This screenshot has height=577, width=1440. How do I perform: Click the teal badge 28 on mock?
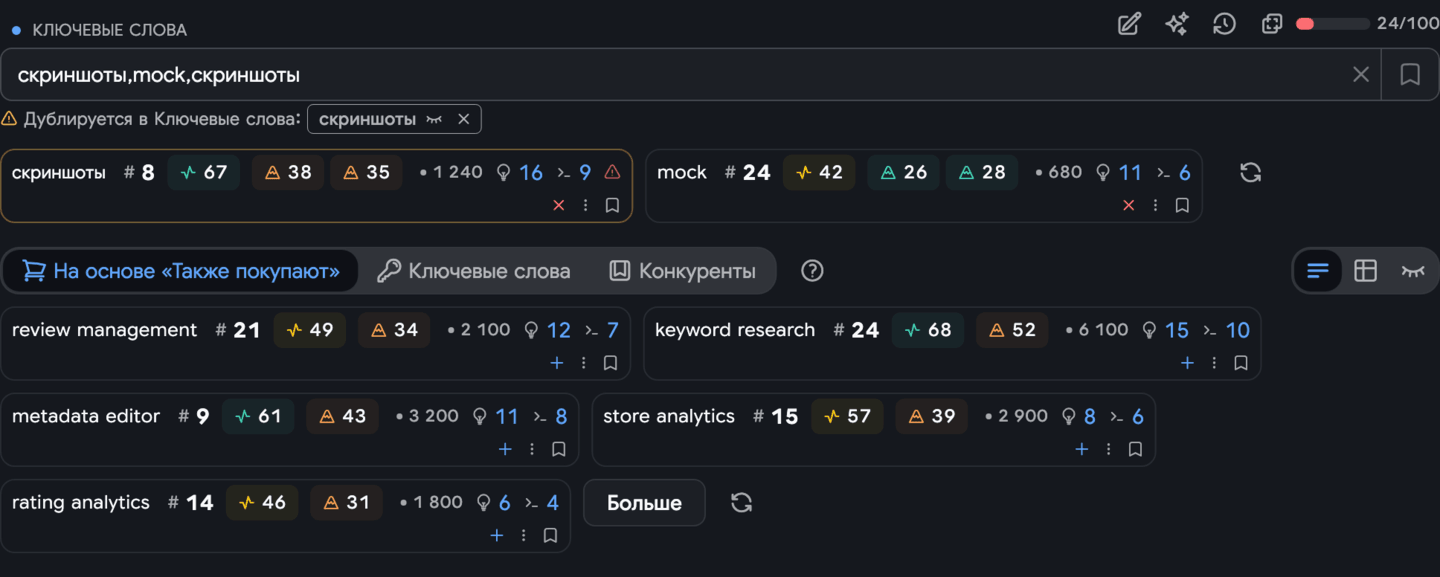pyautogui.click(x=982, y=172)
